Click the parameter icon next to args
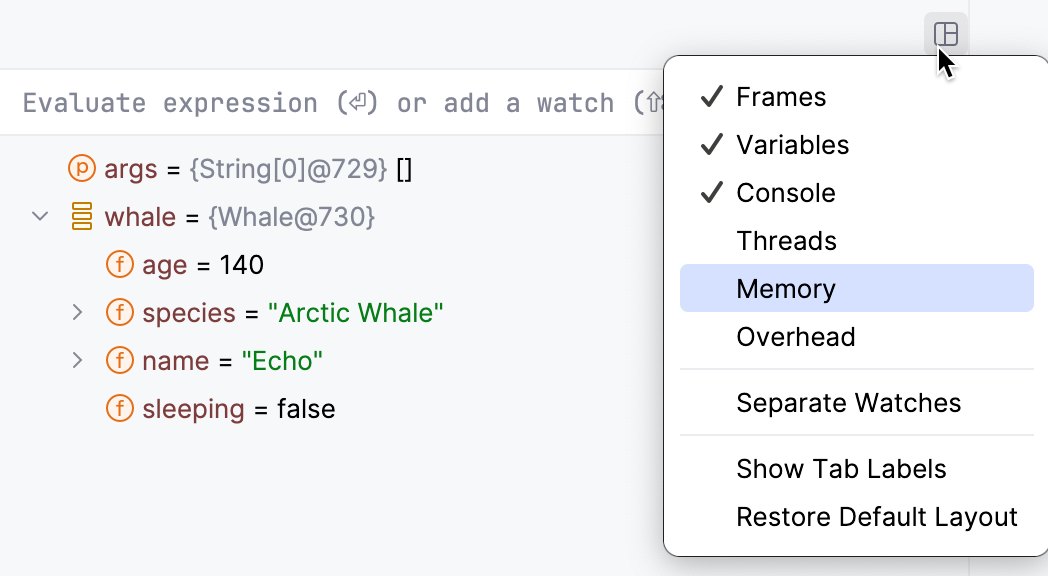Screen dimensions: 1048x576 point(82,169)
